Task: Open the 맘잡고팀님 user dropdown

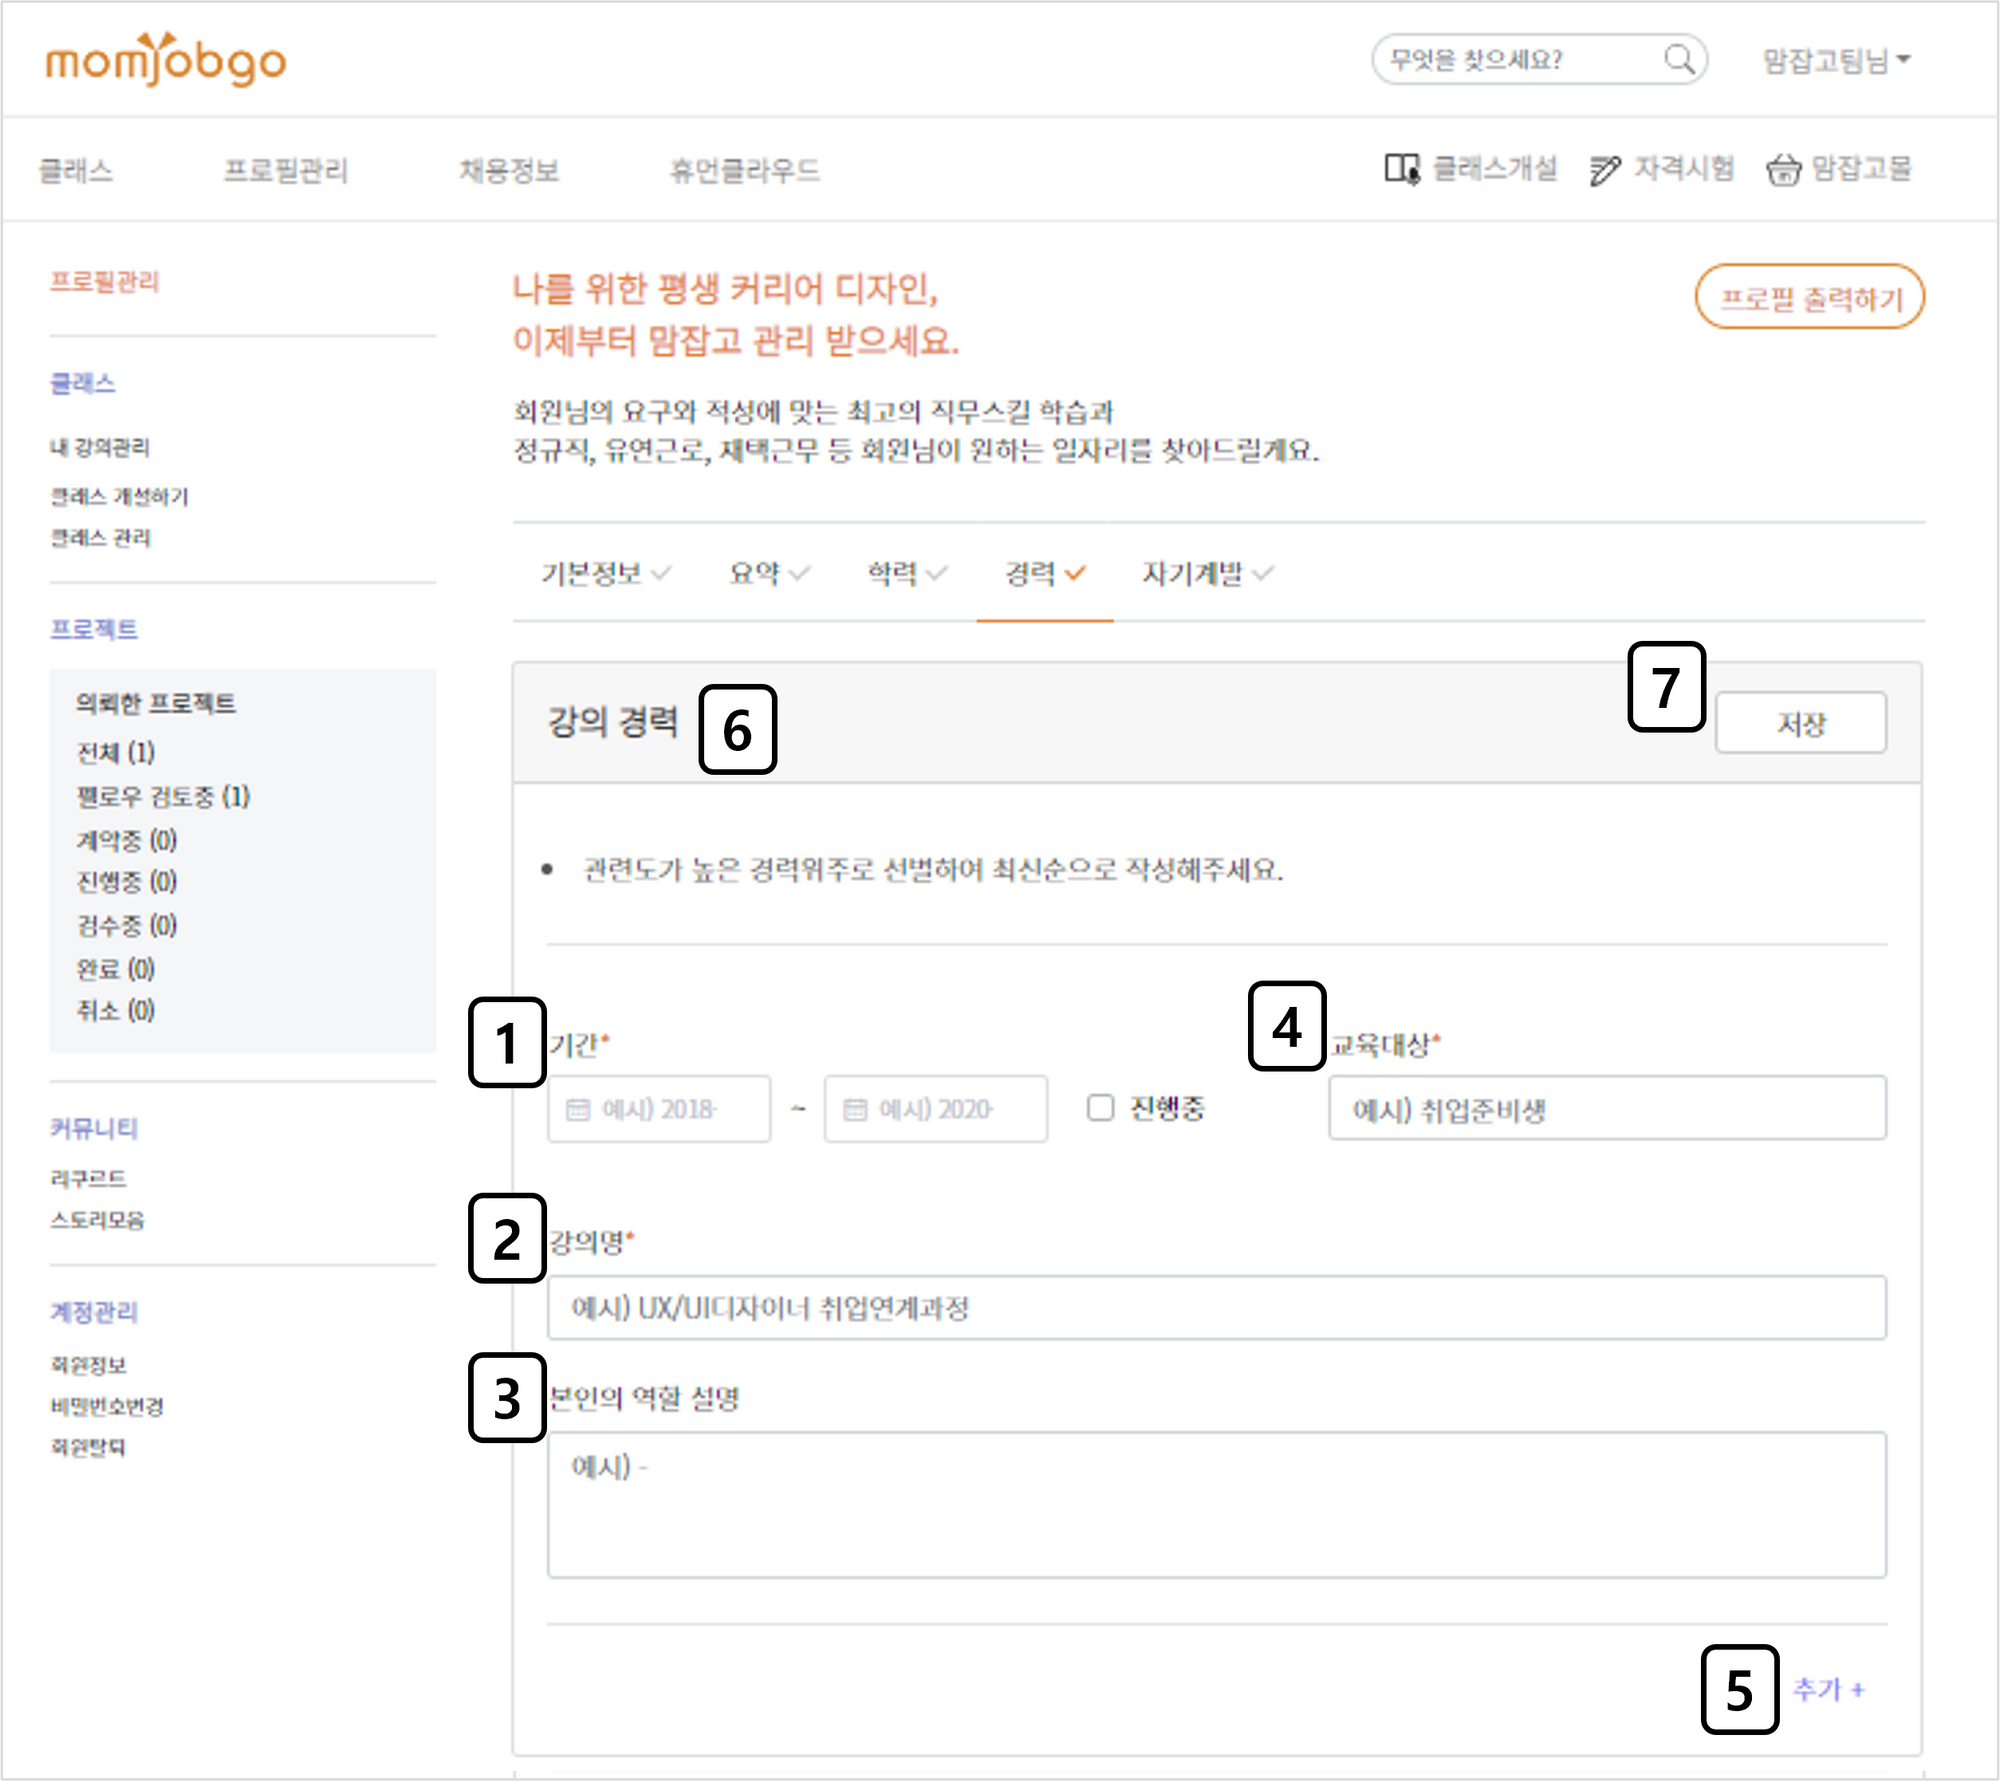Action: pyautogui.click(x=1836, y=60)
